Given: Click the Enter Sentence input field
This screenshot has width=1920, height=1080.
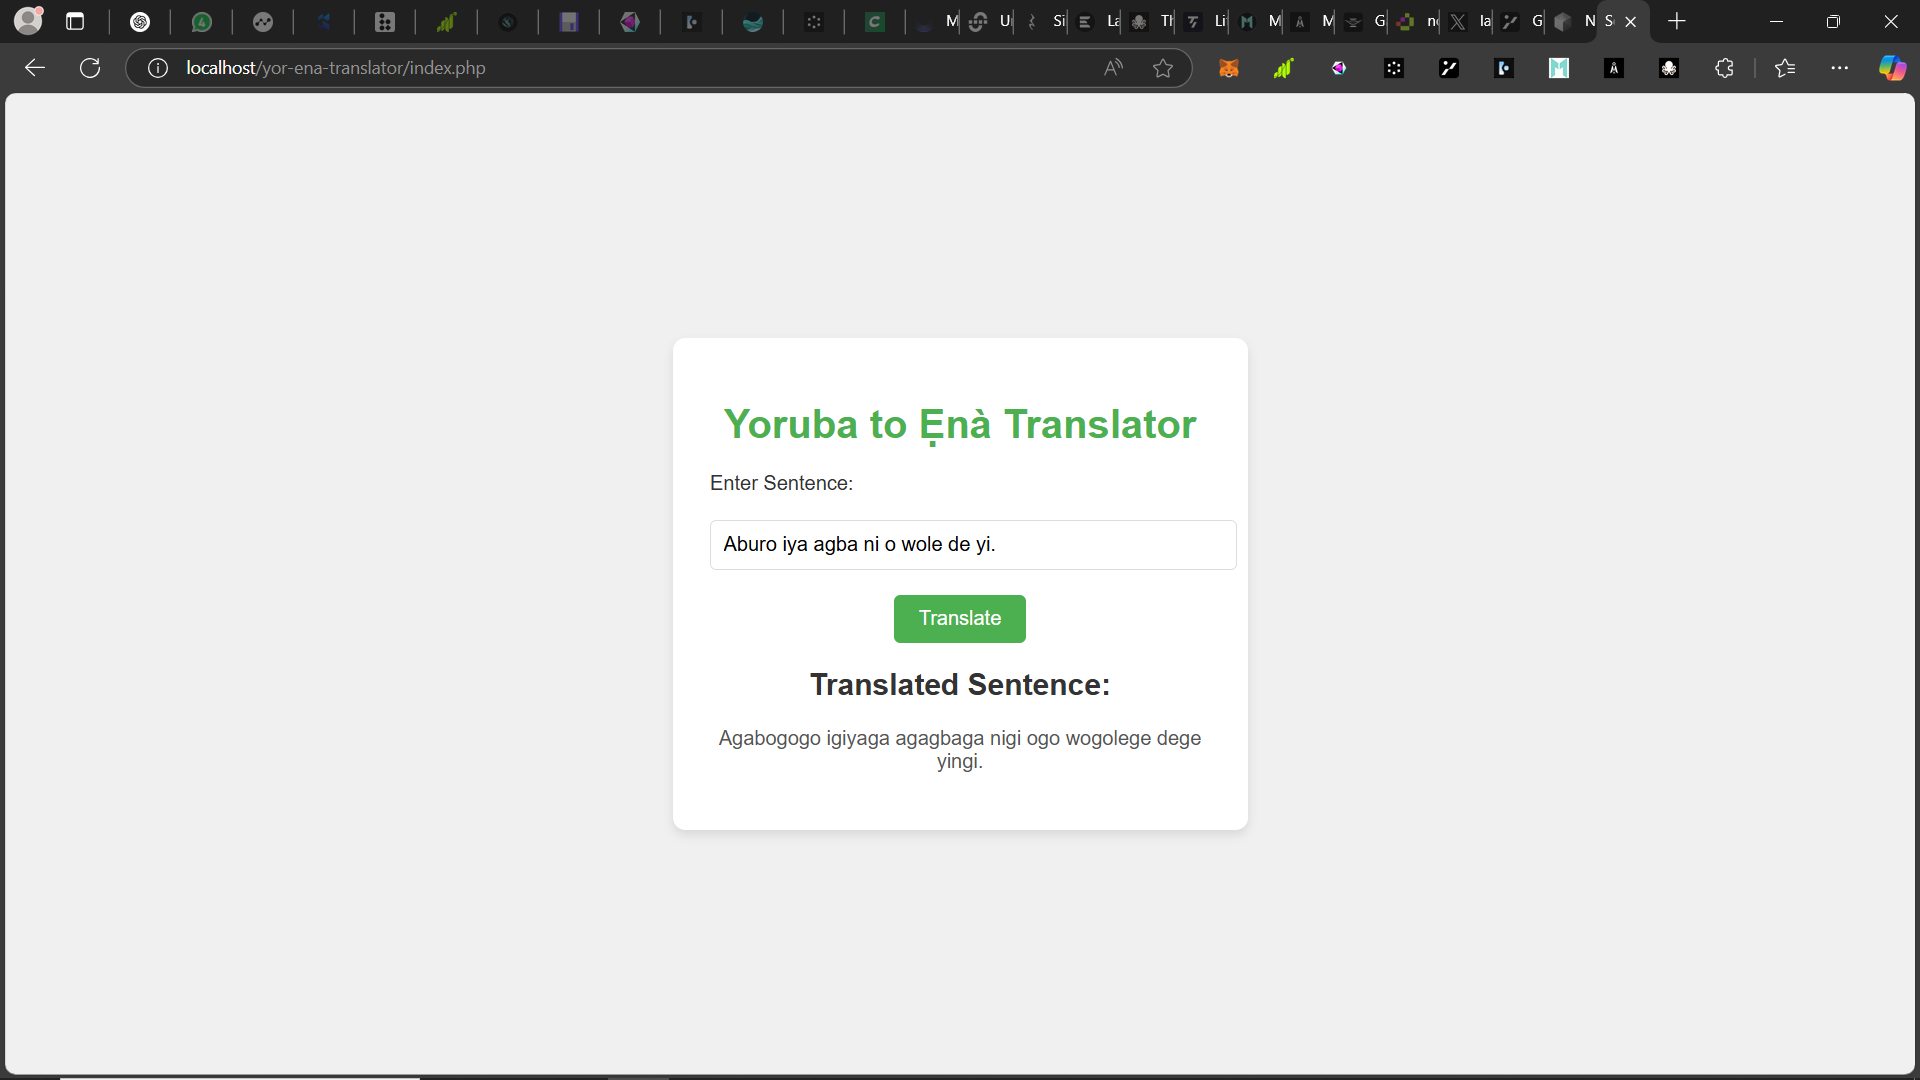Looking at the screenshot, I should point(972,545).
